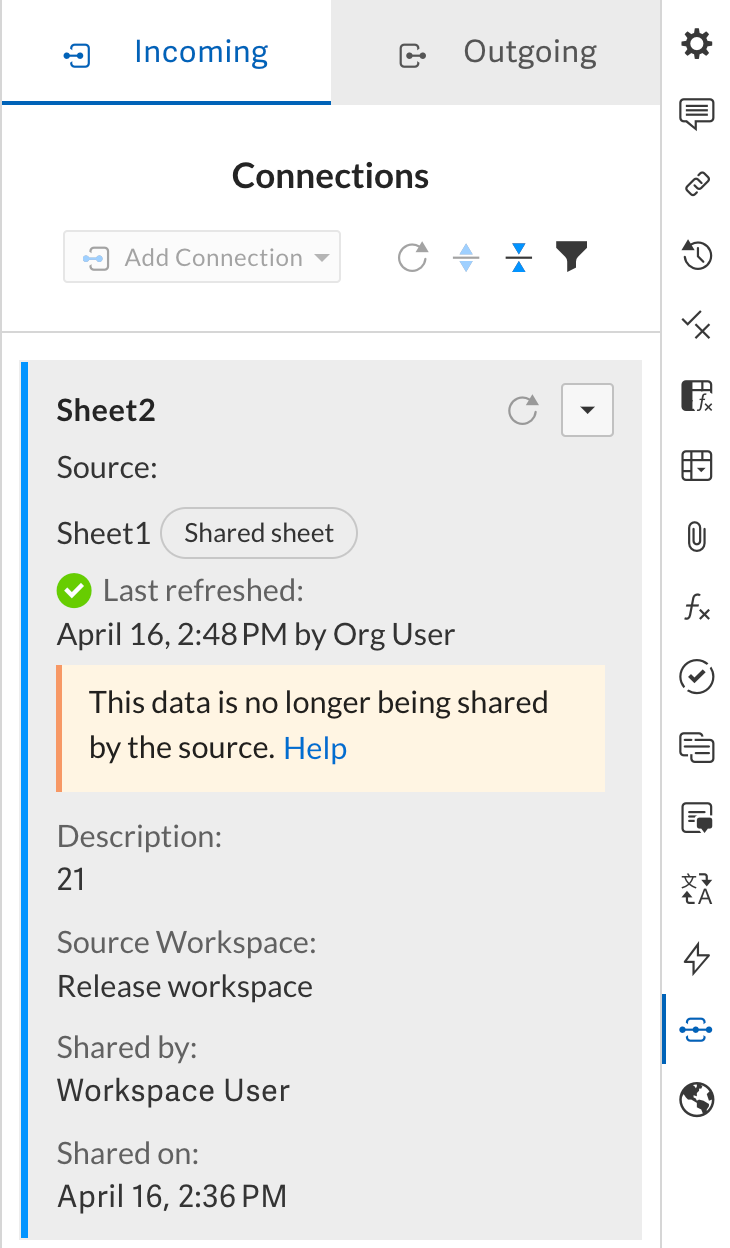
Task: Open the comments panel icon
Action: click(696, 114)
